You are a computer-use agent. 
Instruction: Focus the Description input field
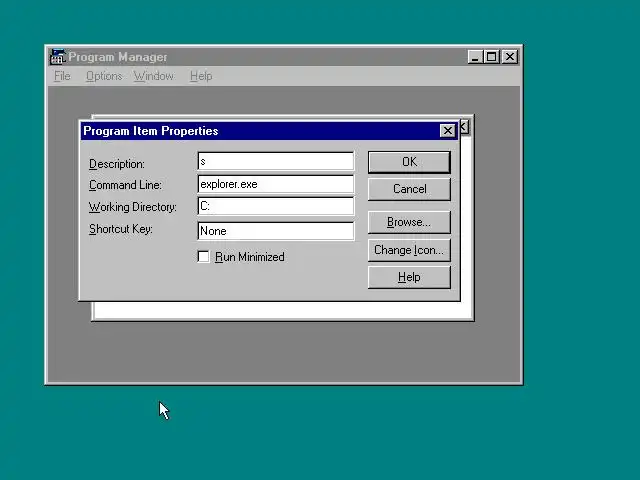[x=276, y=161]
